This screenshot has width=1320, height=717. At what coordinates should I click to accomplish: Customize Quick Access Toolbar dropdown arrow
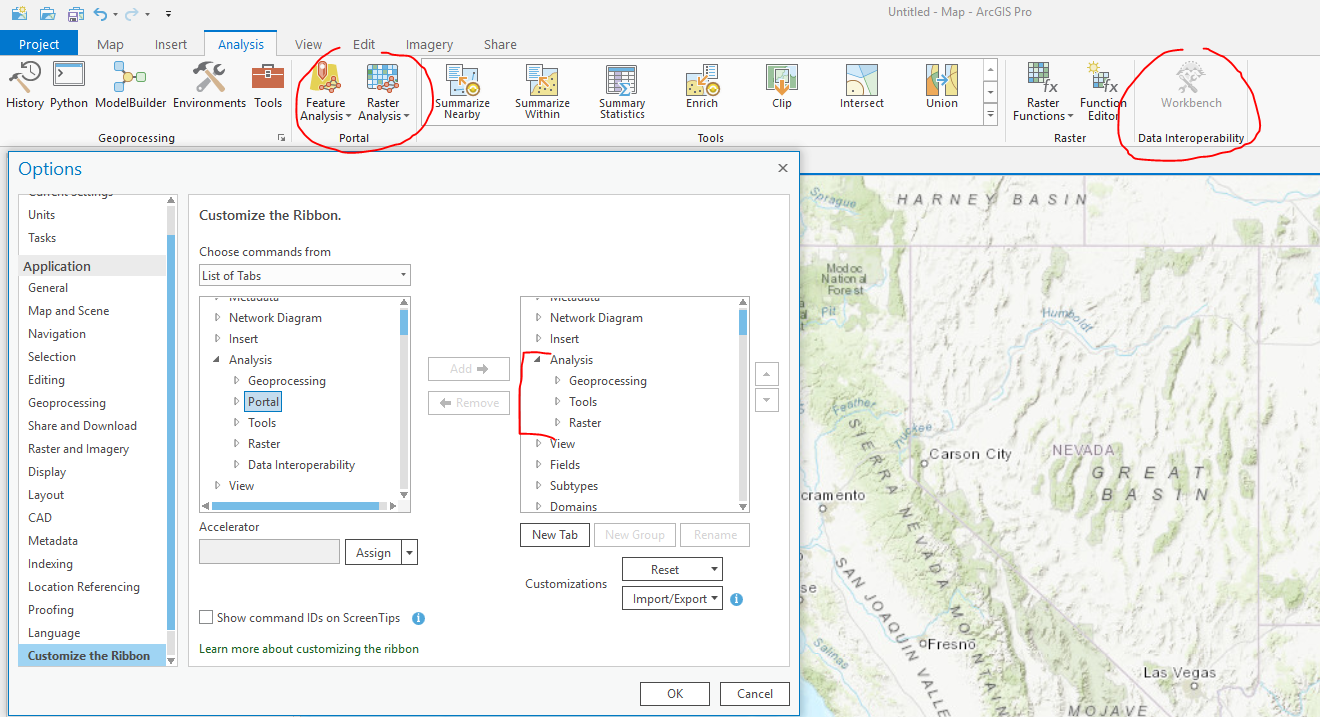[168, 14]
